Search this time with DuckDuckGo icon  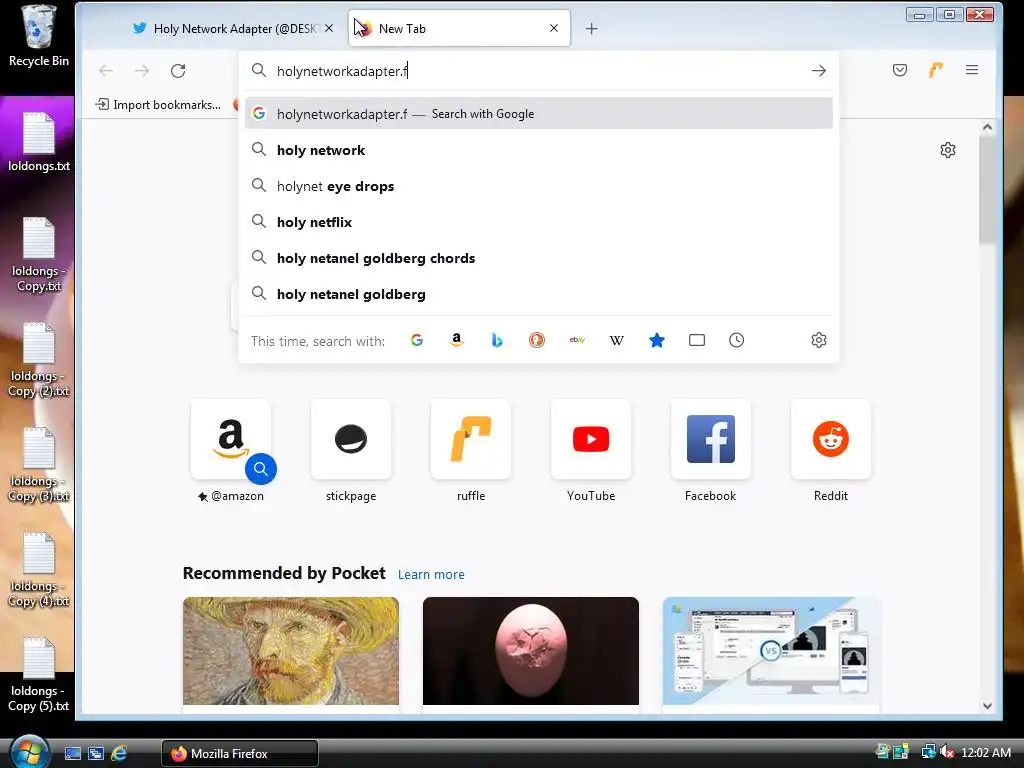tap(537, 340)
